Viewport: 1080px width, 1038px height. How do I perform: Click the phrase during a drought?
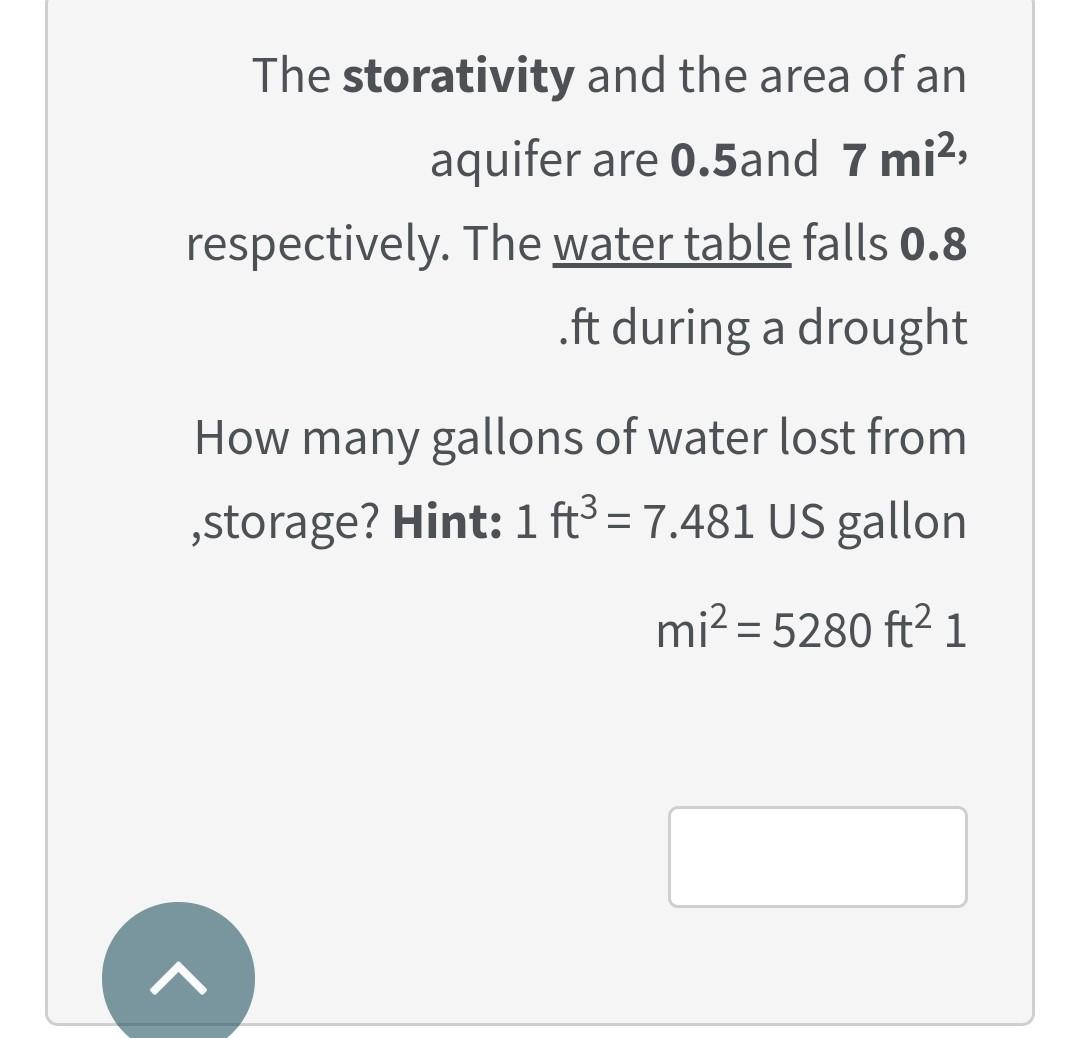pyautogui.click(x=790, y=327)
